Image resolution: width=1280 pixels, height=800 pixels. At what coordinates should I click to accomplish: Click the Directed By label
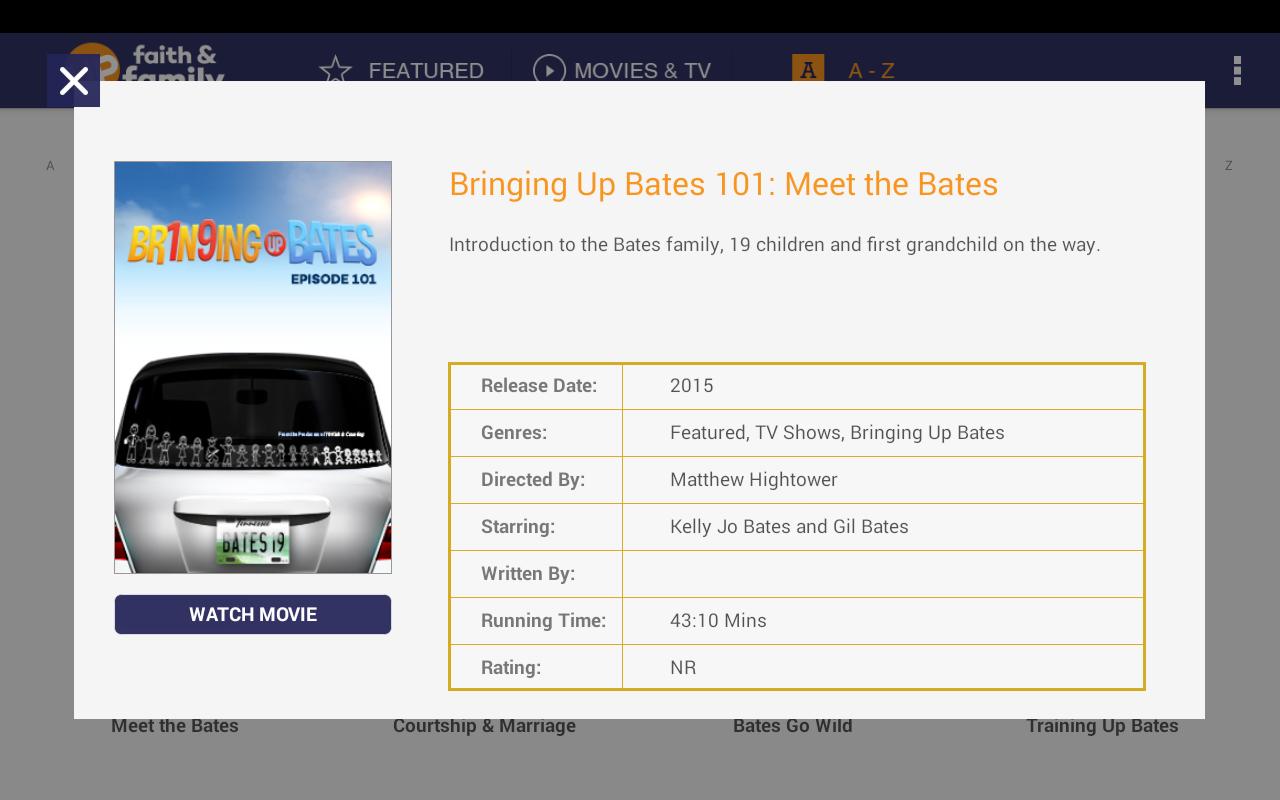(x=533, y=479)
